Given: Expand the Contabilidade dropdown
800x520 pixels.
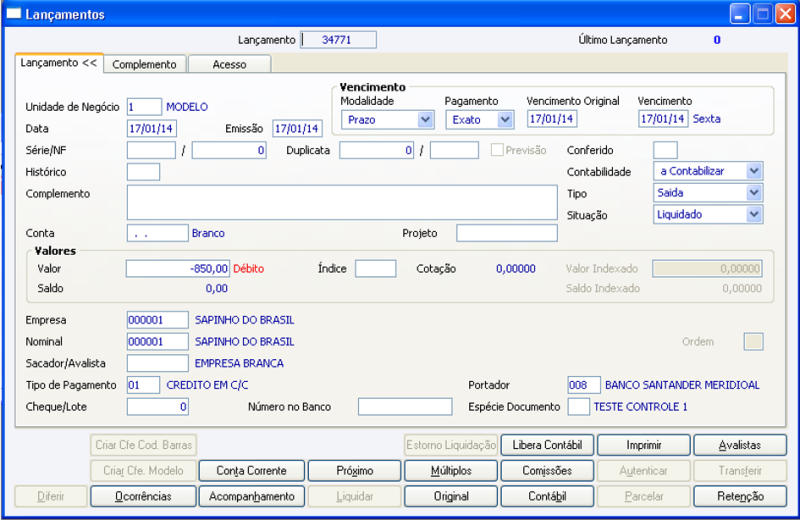Looking at the screenshot, I should (x=708, y=171).
